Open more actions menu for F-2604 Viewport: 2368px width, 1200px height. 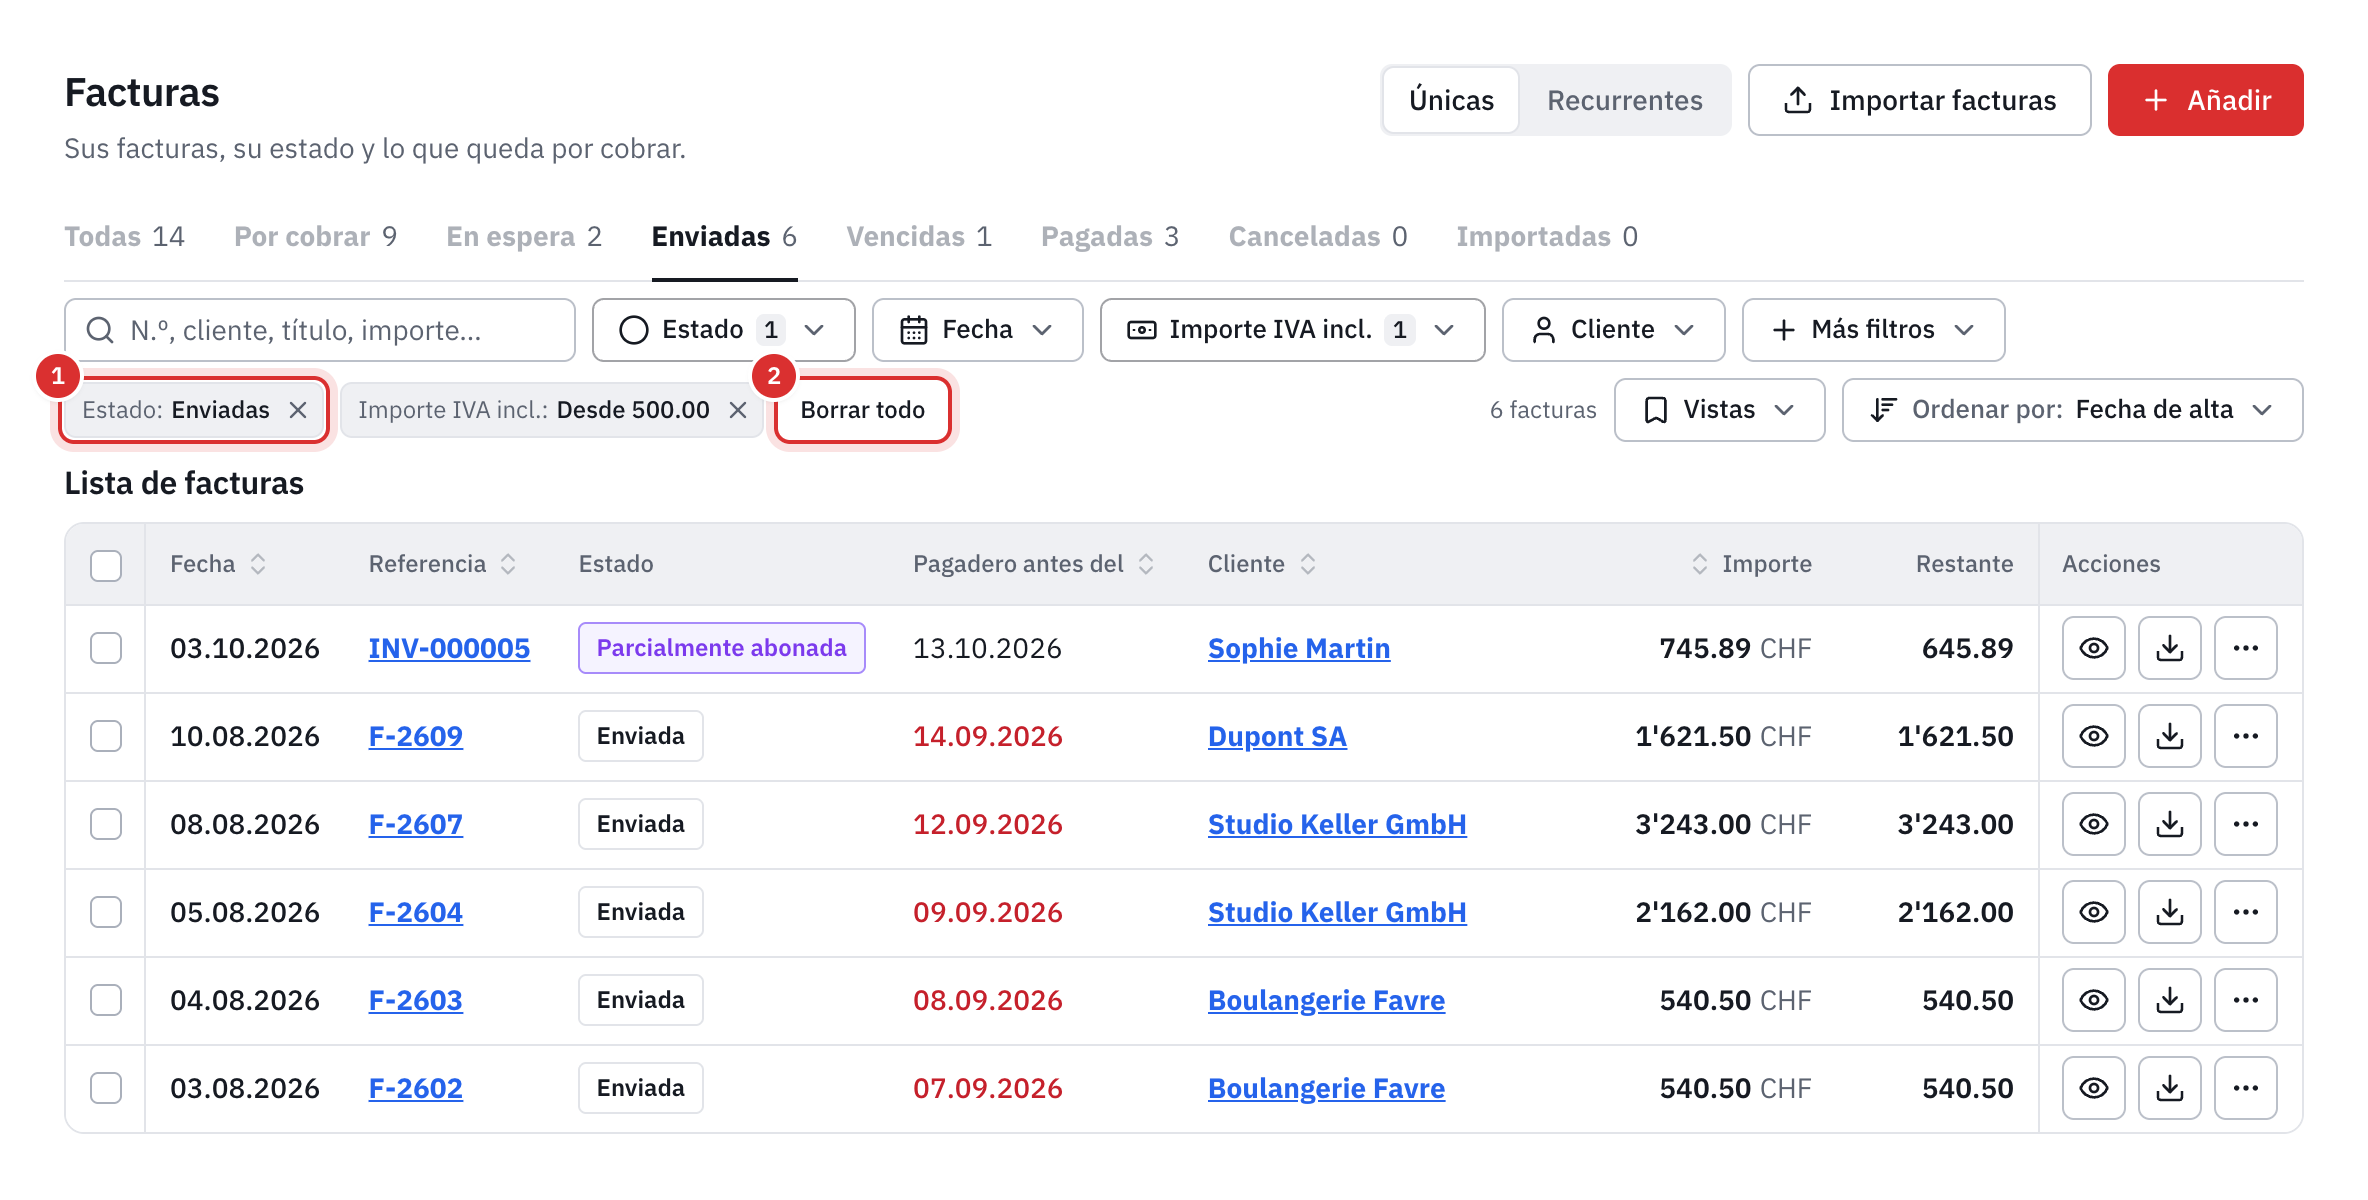pyautogui.click(x=2245, y=912)
